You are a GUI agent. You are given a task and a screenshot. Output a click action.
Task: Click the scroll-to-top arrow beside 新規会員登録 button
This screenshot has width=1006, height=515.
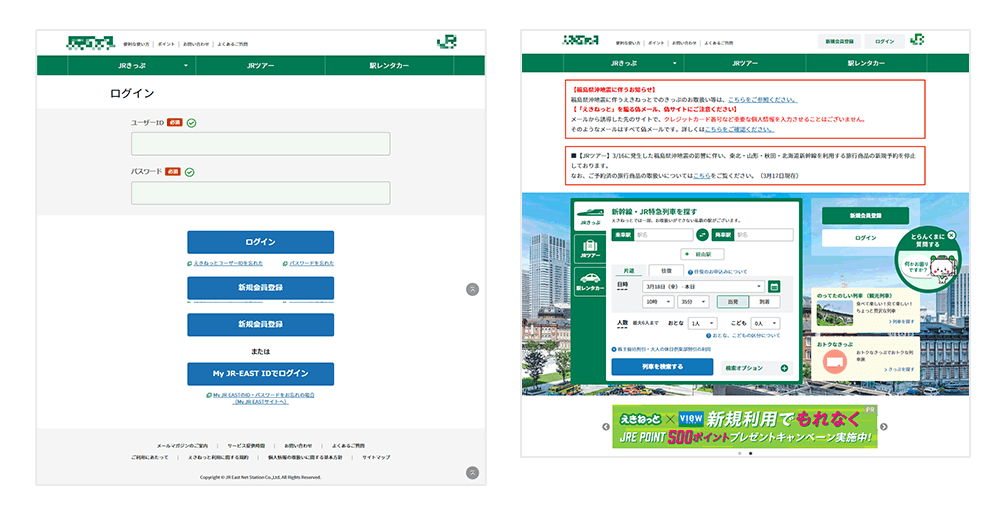pyautogui.click(x=472, y=289)
